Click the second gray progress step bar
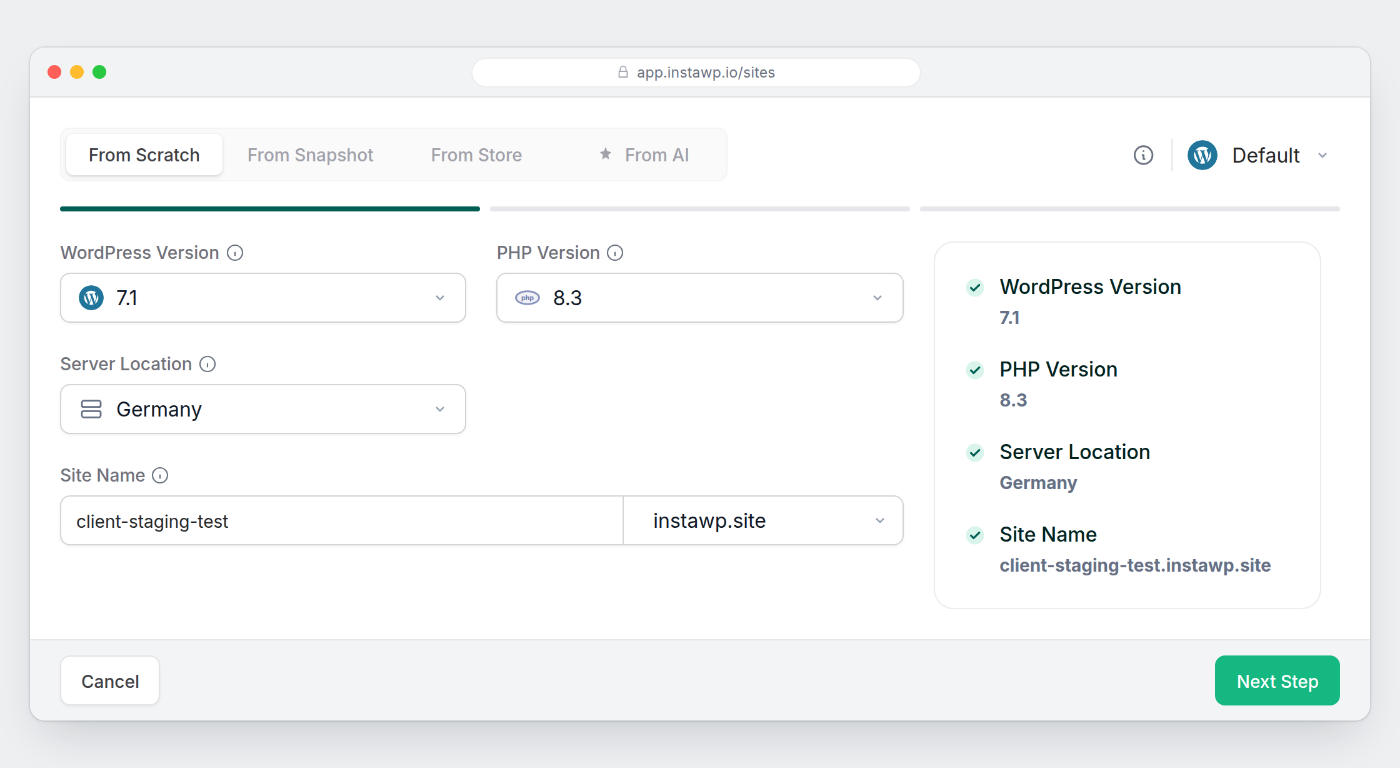 tap(700, 209)
